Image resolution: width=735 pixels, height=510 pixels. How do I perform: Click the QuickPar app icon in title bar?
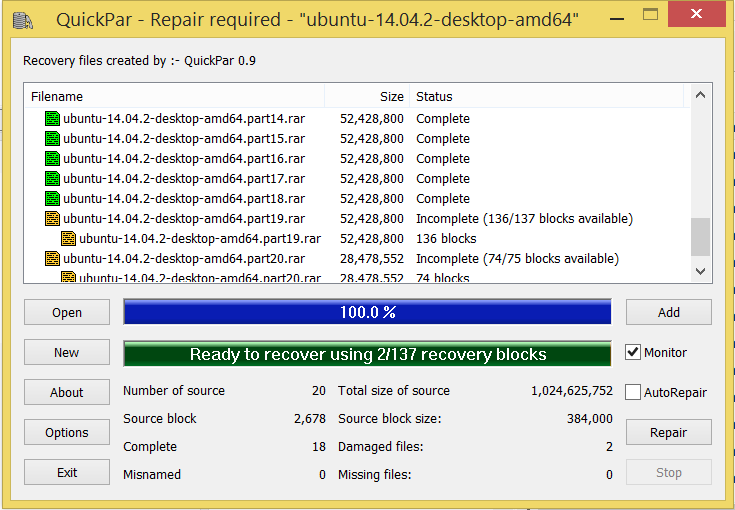pyautogui.click(x=22, y=21)
